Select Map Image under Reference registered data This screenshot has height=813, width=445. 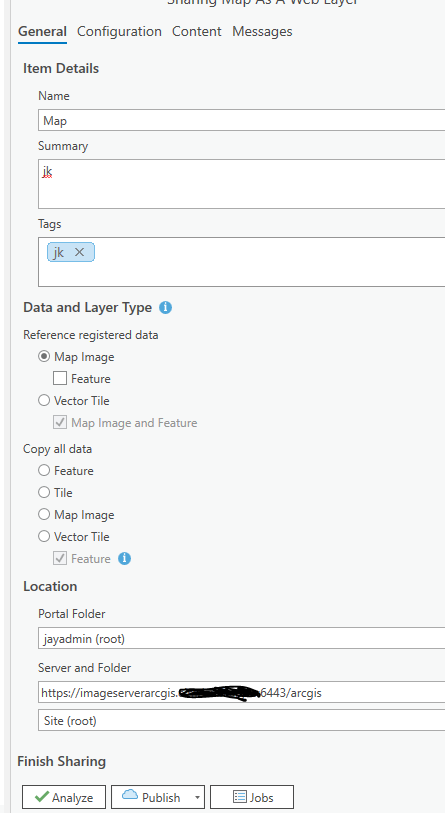coord(45,357)
